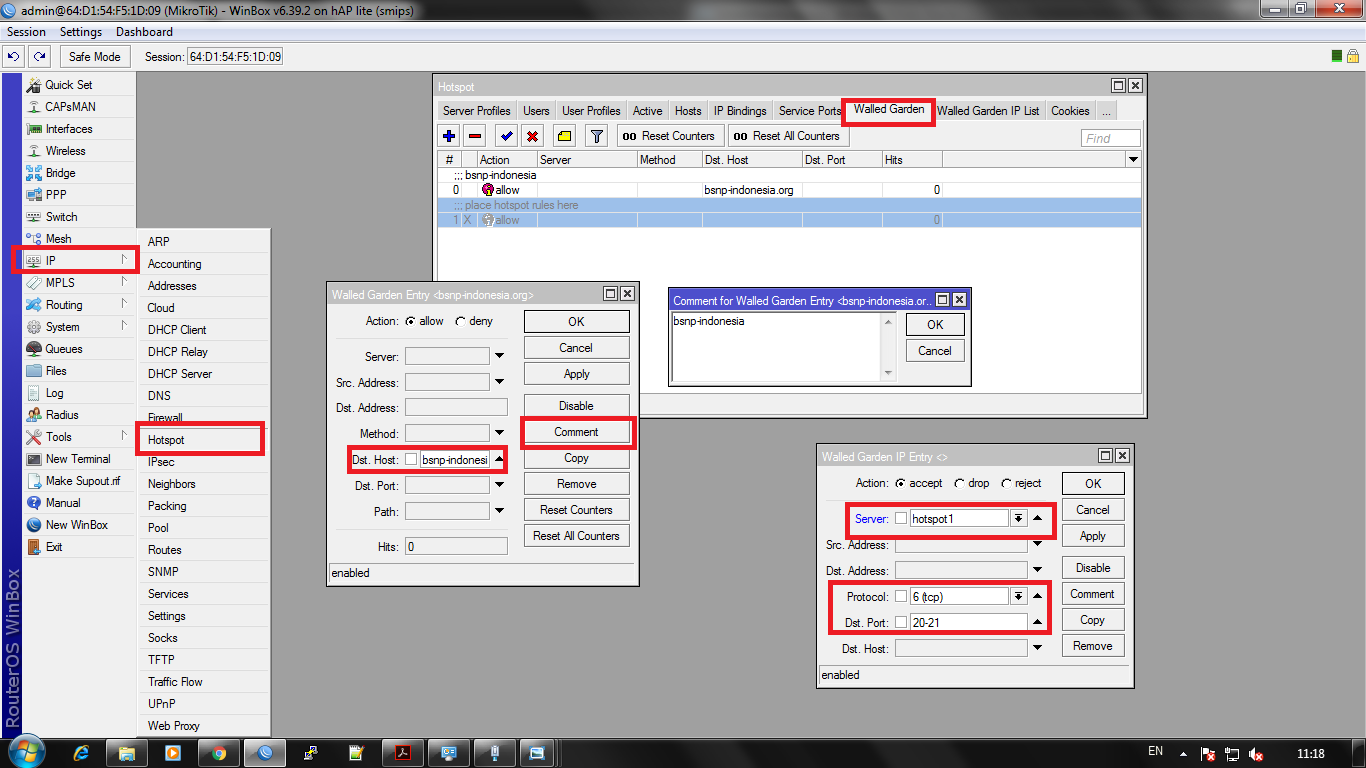Remove selected entry with minus icon

[475, 136]
